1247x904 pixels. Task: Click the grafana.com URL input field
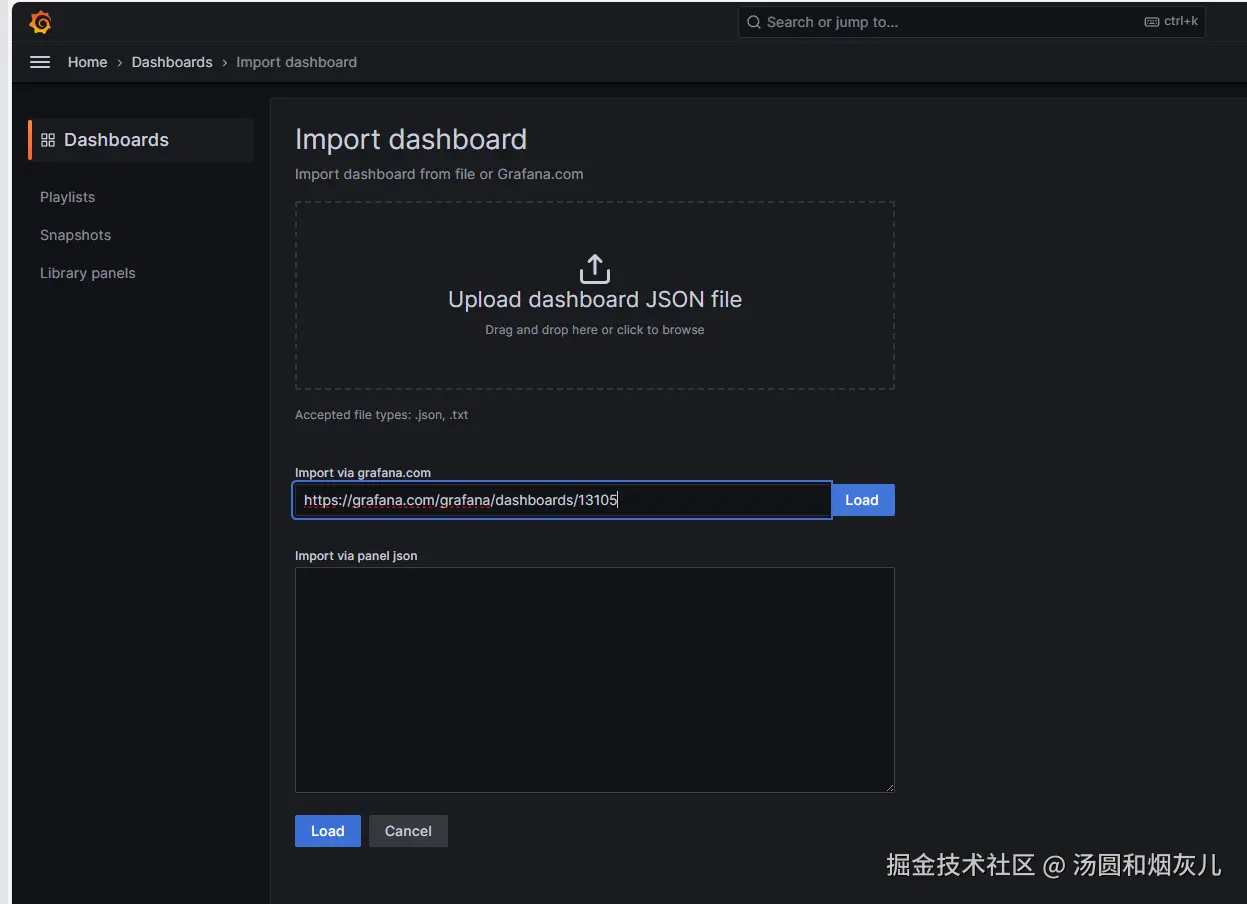click(x=562, y=500)
